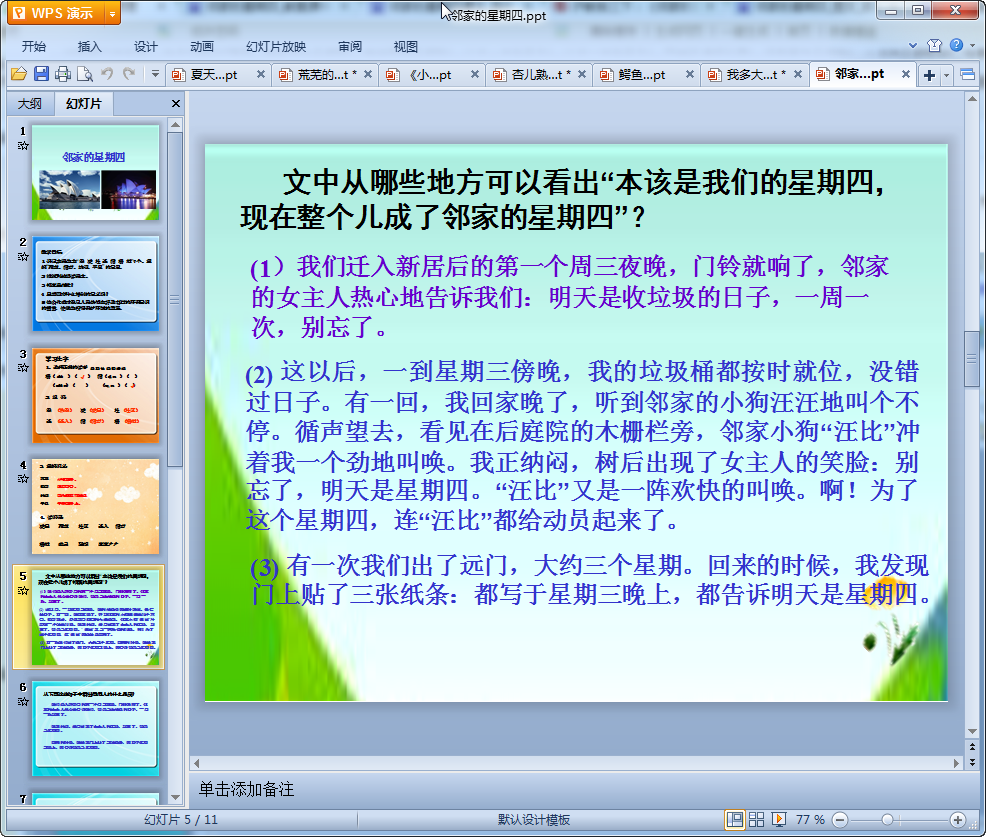Expand quick access toolbar dropdown arrow
This screenshot has width=986, height=837.
click(x=155, y=74)
